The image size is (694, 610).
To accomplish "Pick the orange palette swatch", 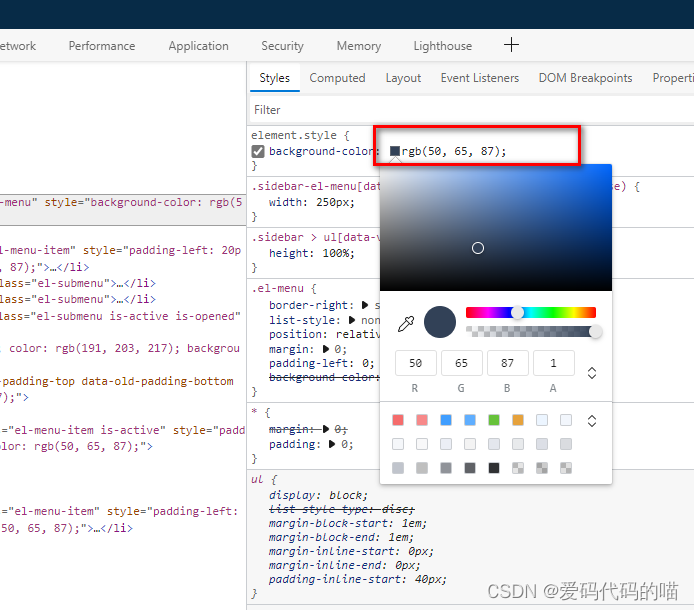I will 518,420.
